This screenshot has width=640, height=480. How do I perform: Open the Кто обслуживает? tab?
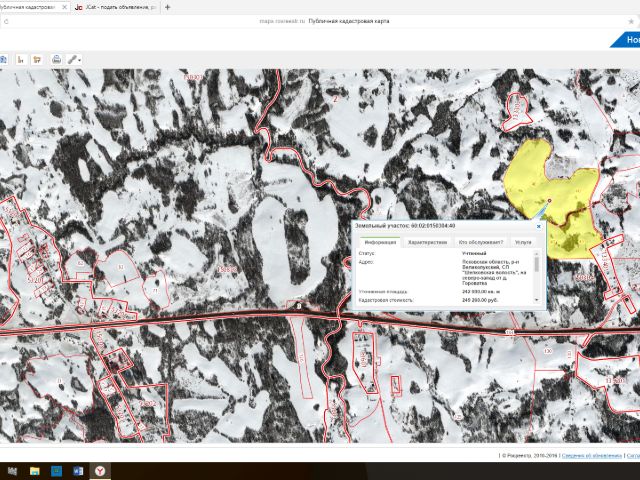coord(481,242)
